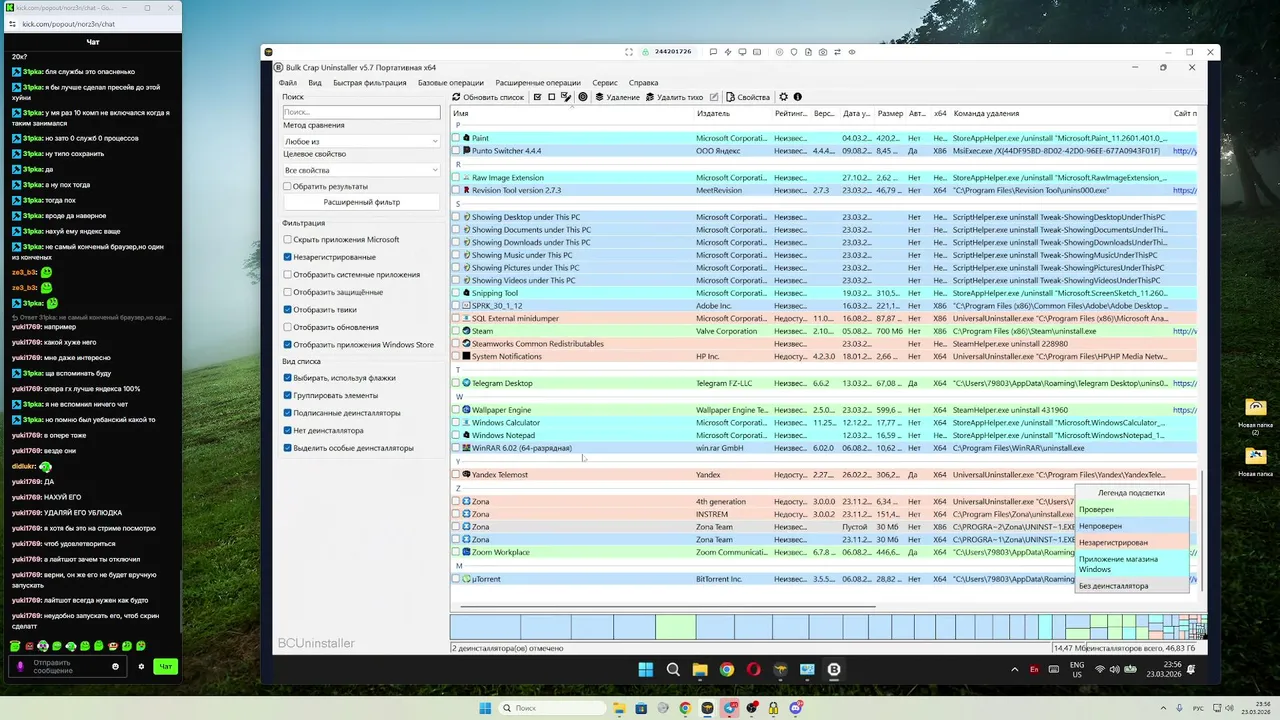Open settings gear icon in BCUninstaller toolbar
1280x720 pixels.
[784, 97]
